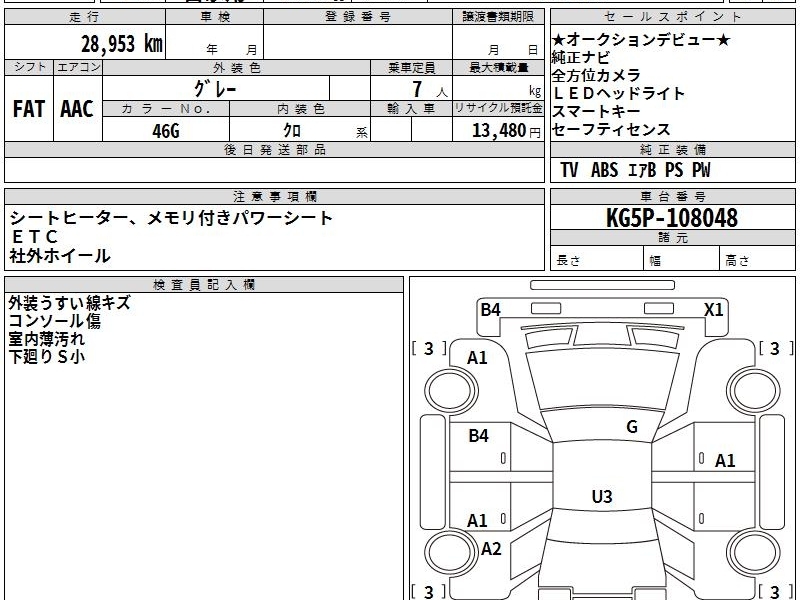Click the G mark on the windshield
This screenshot has width=800, height=600.
tap(632, 427)
